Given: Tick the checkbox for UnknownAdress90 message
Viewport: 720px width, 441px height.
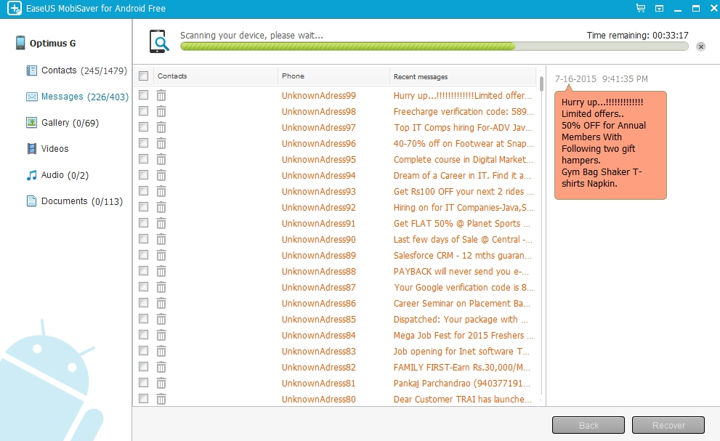Looking at the screenshot, I should coord(144,240).
